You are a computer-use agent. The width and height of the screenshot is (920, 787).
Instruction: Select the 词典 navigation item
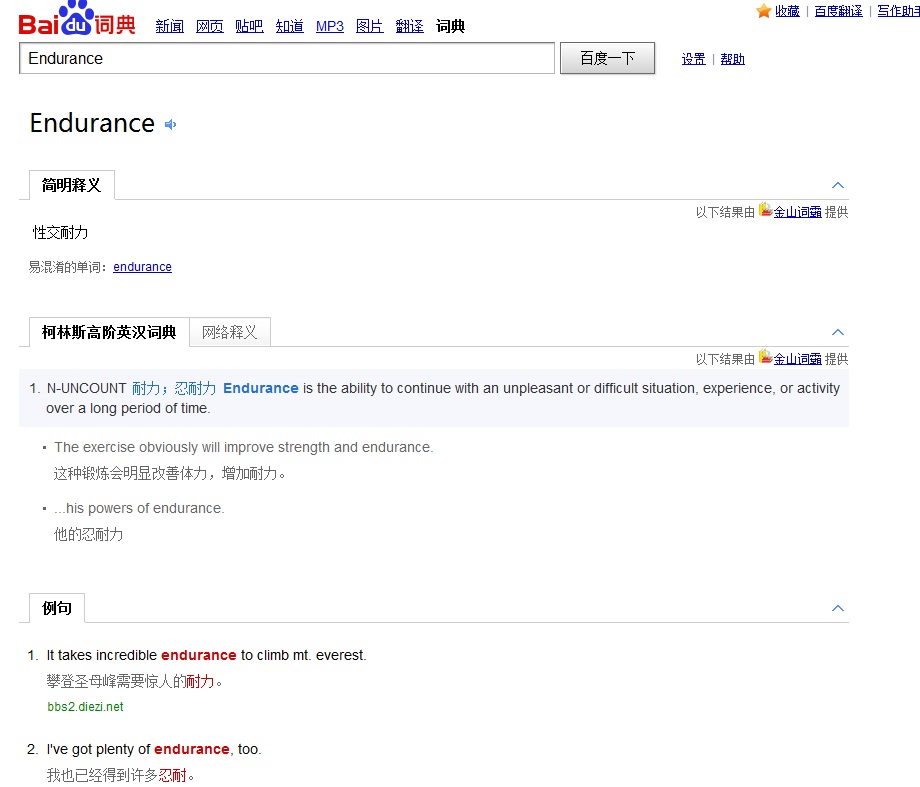(x=450, y=26)
